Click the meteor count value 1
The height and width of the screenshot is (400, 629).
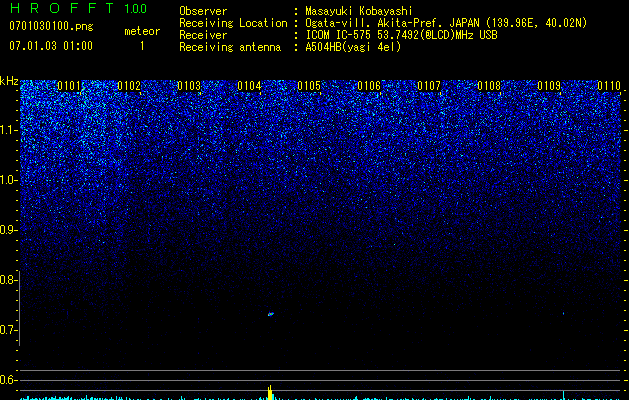pyautogui.click(x=142, y=46)
